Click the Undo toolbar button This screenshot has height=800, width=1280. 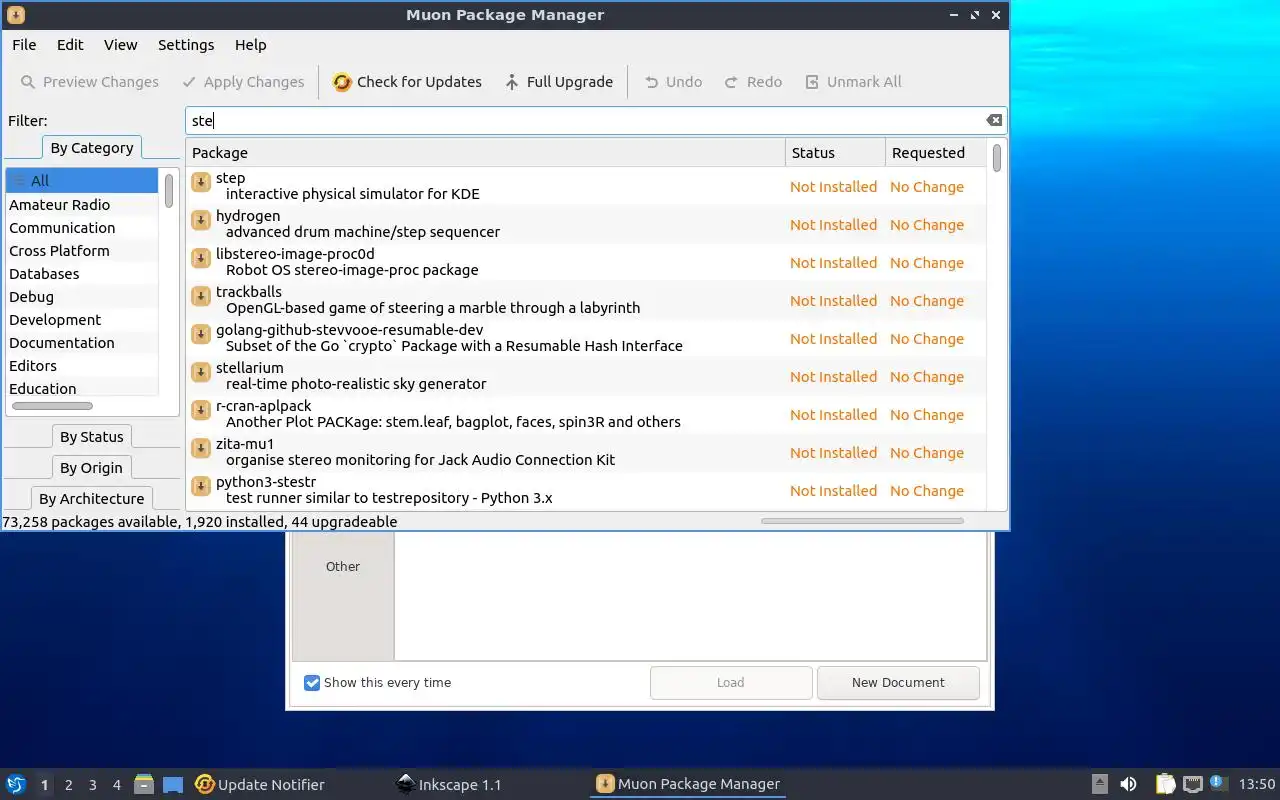pos(673,82)
